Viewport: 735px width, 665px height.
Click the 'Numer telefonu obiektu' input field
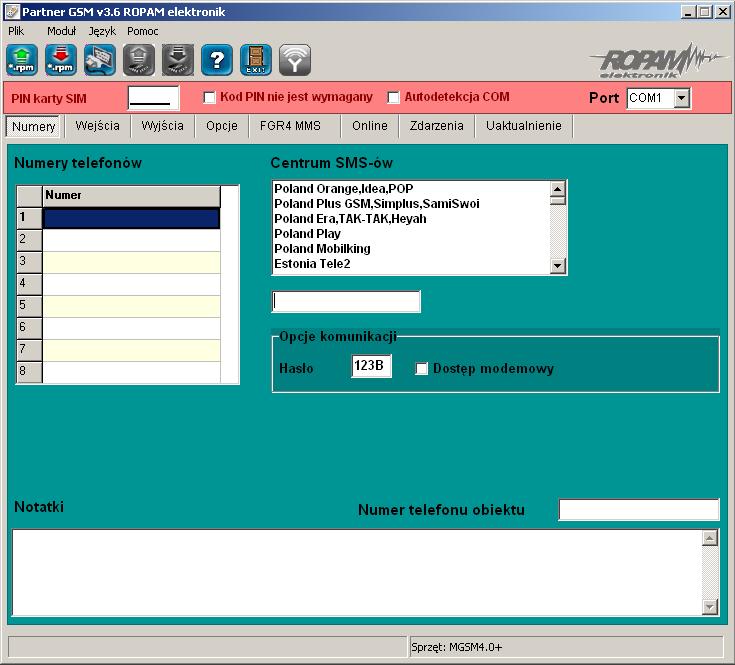click(639, 510)
